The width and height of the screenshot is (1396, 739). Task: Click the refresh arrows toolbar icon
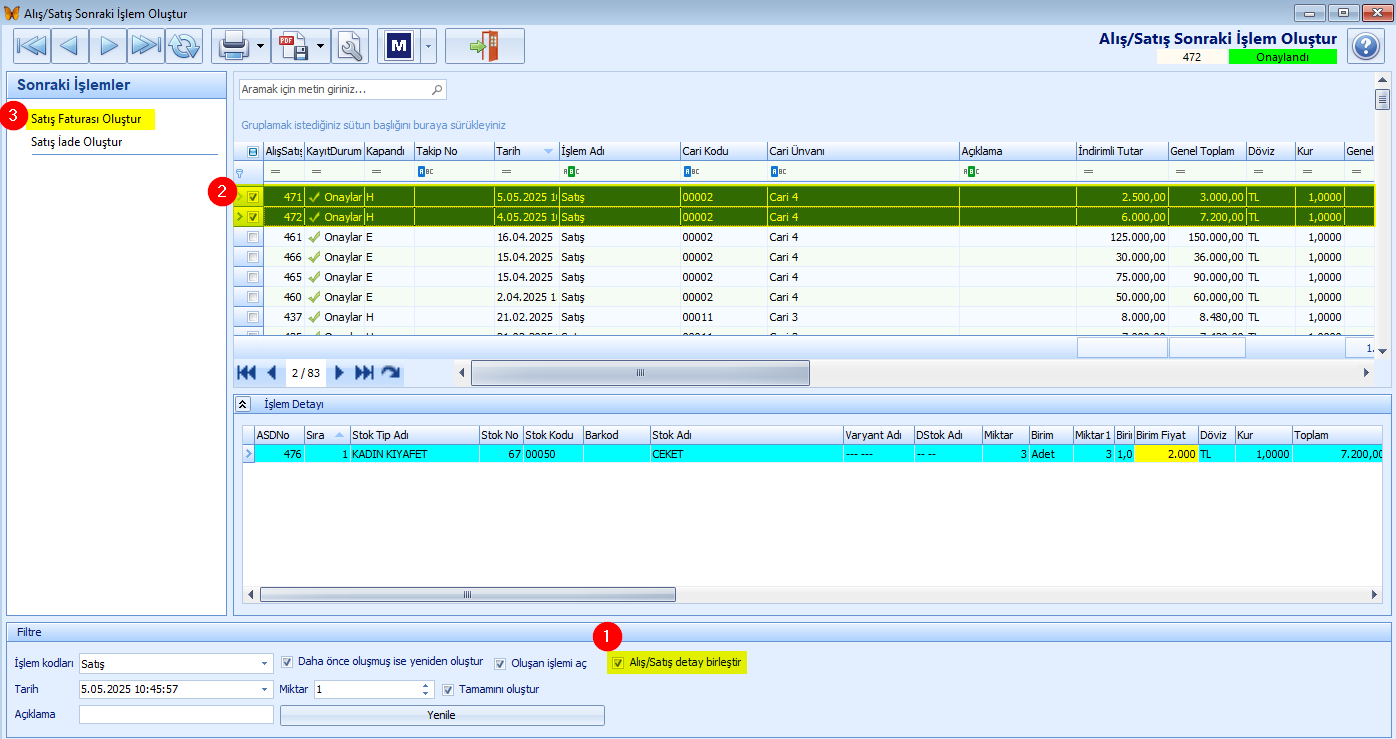coord(184,46)
